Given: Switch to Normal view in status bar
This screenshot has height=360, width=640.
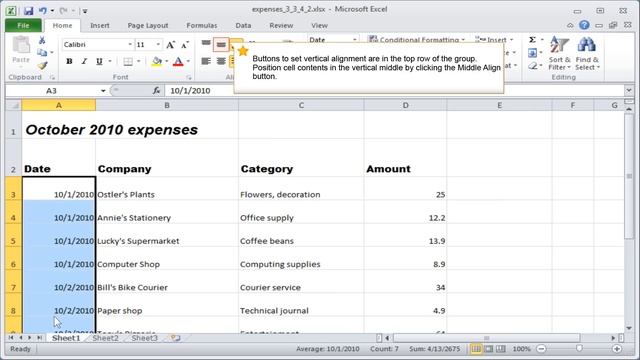Looking at the screenshot, I should [476, 349].
